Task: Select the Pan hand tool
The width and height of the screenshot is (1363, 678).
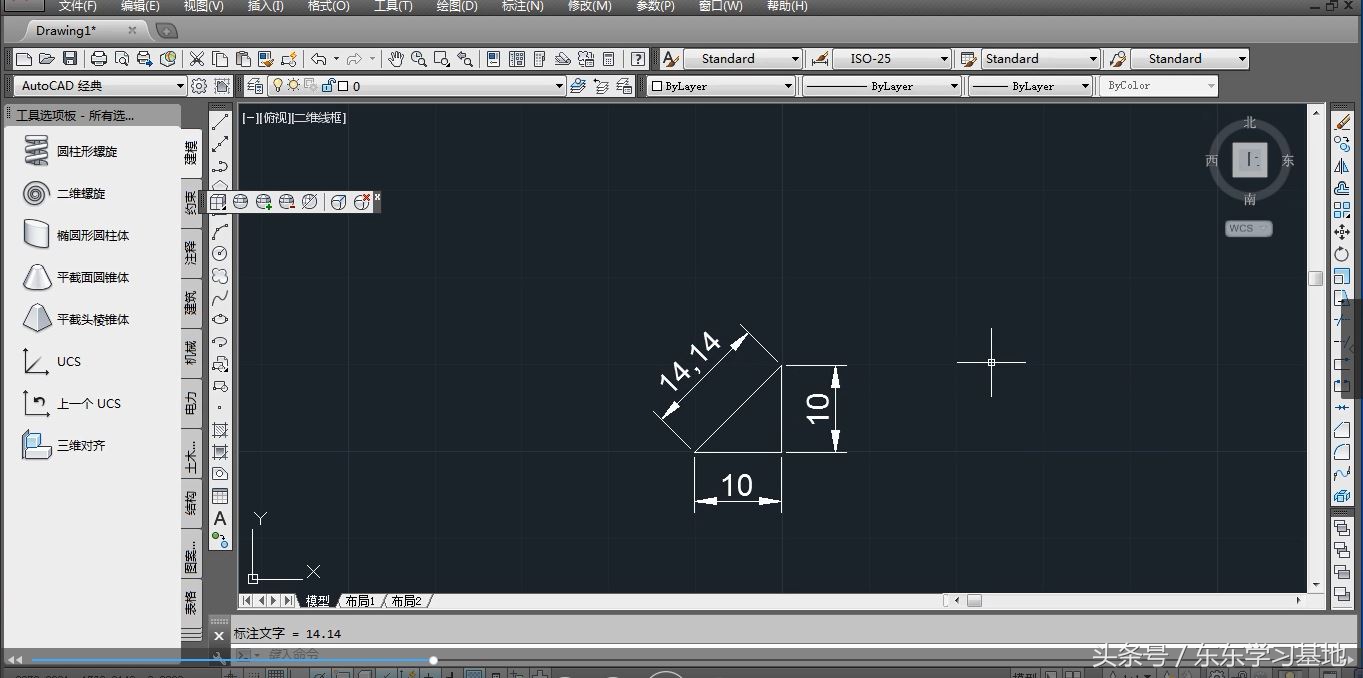Action: click(396, 59)
